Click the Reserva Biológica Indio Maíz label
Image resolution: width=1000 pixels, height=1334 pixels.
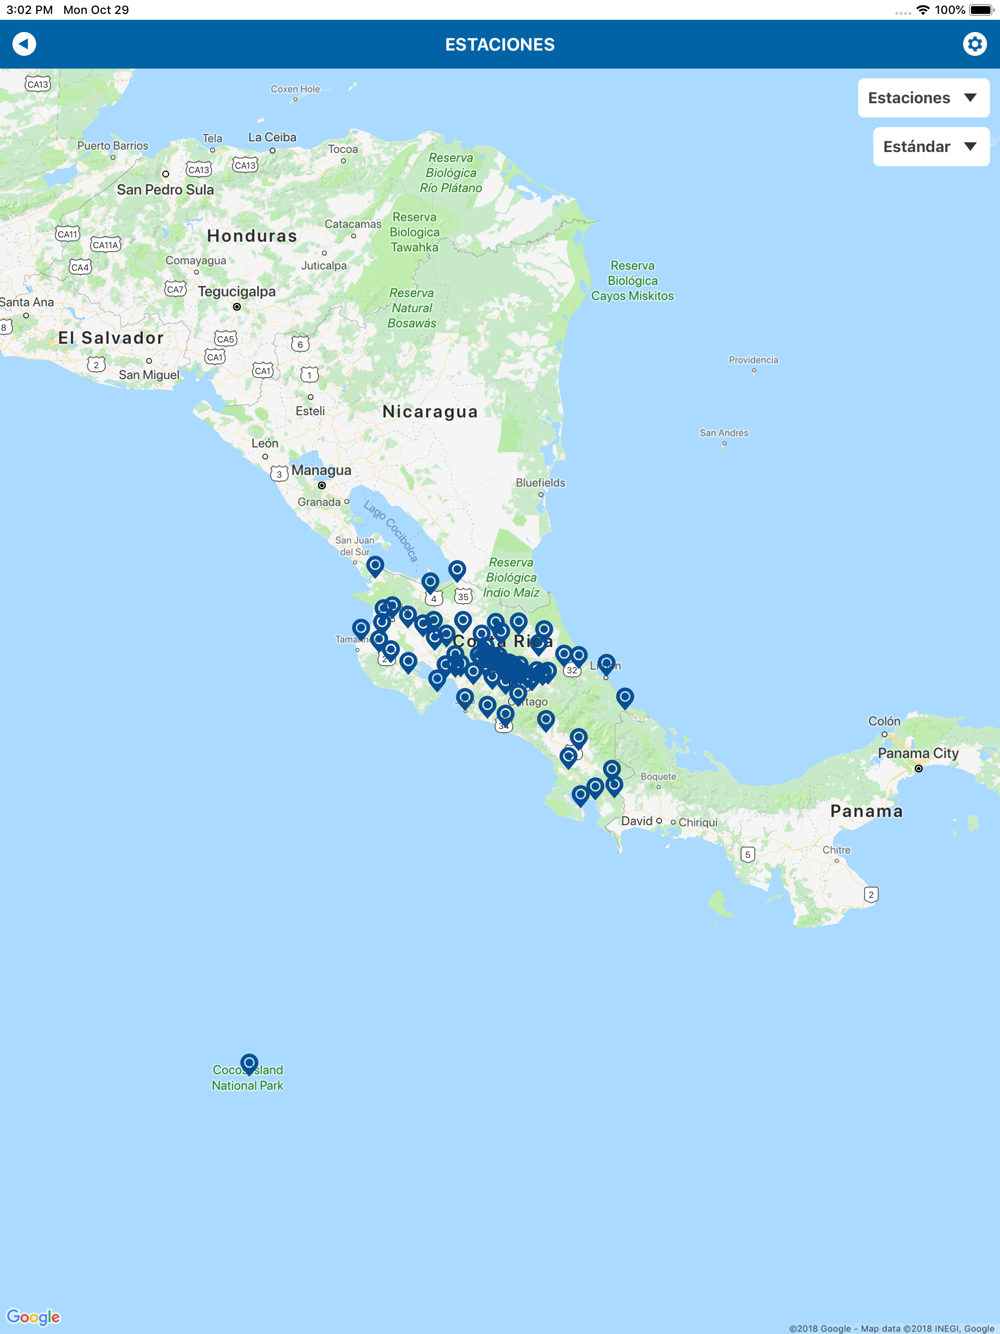pos(511,577)
